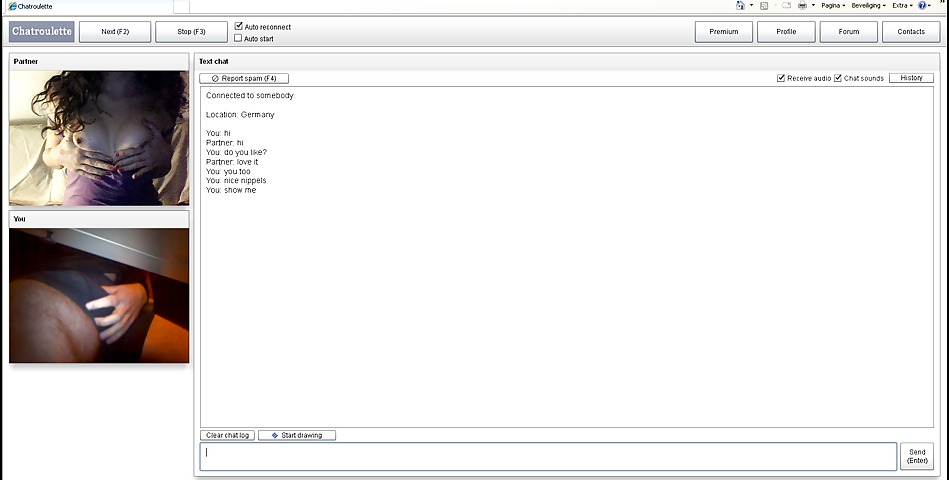Click the Stop (F3) button
This screenshot has height=480, width=949.
click(191, 31)
